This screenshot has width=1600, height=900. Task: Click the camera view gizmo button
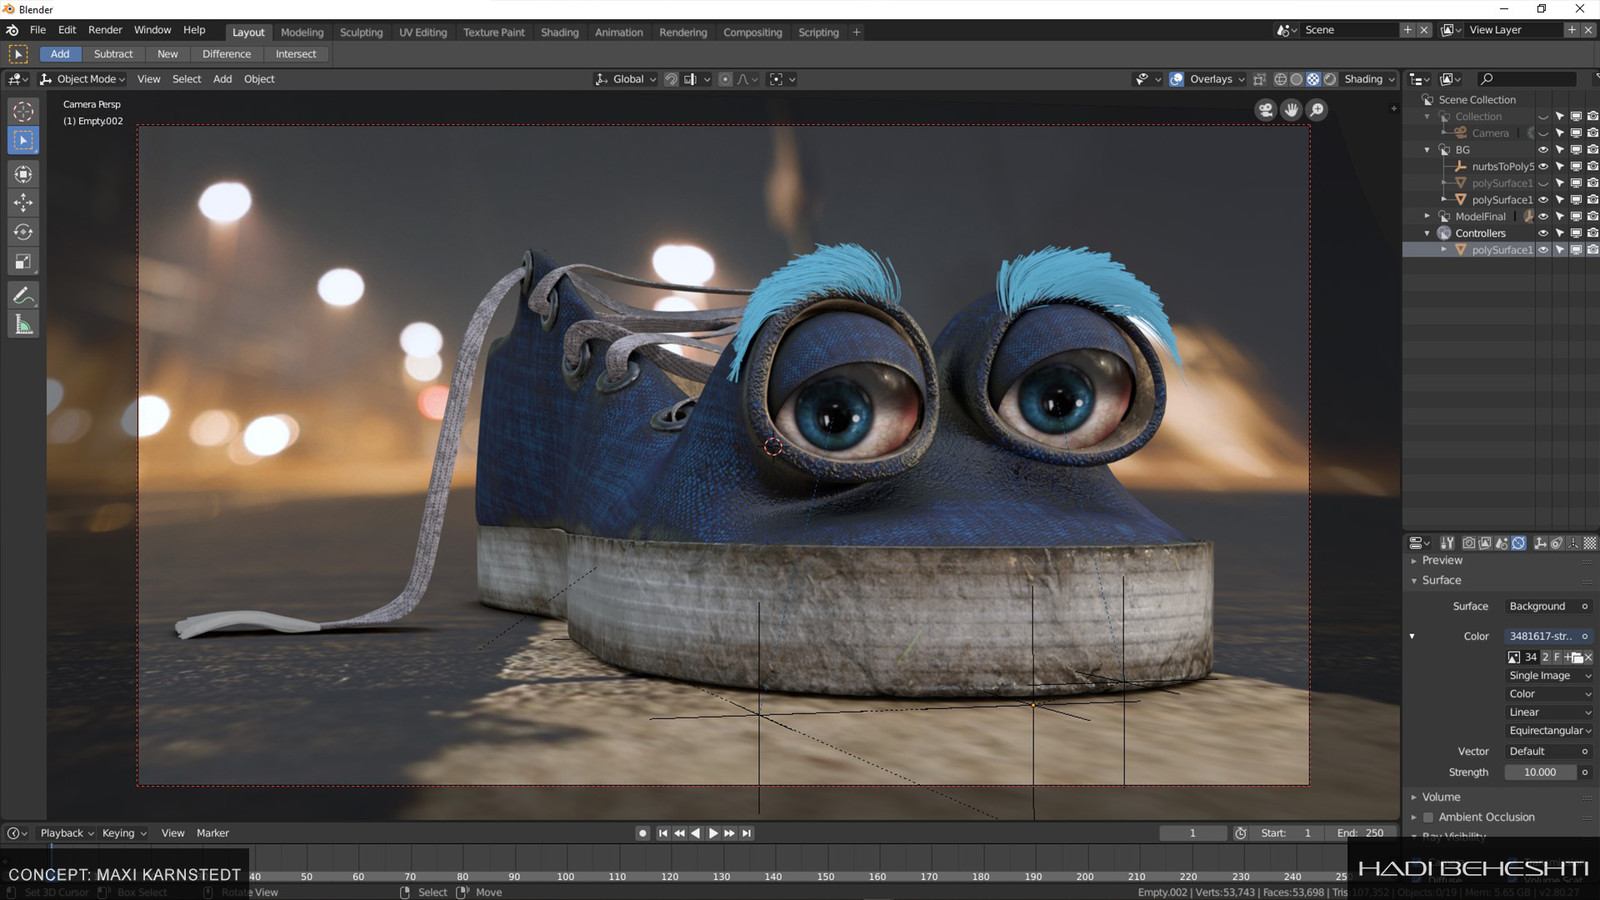(1266, 110)
